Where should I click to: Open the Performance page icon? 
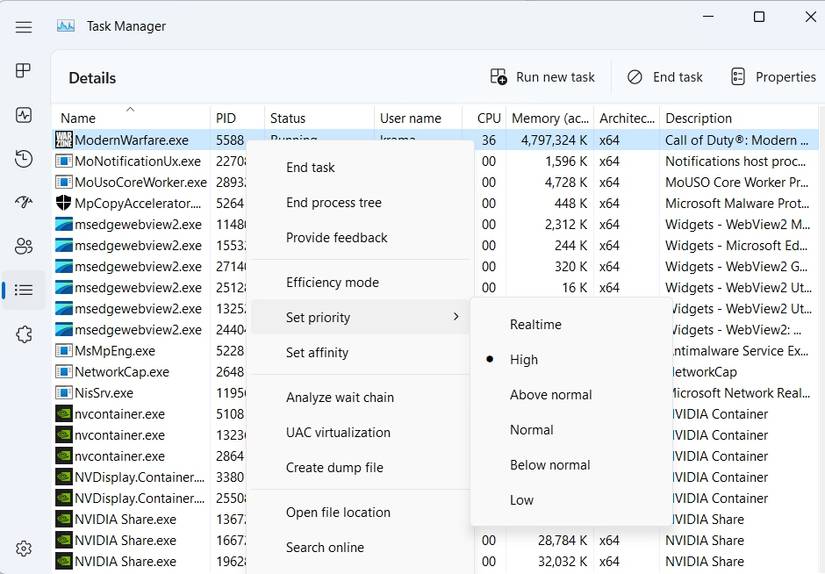(24, 115)
